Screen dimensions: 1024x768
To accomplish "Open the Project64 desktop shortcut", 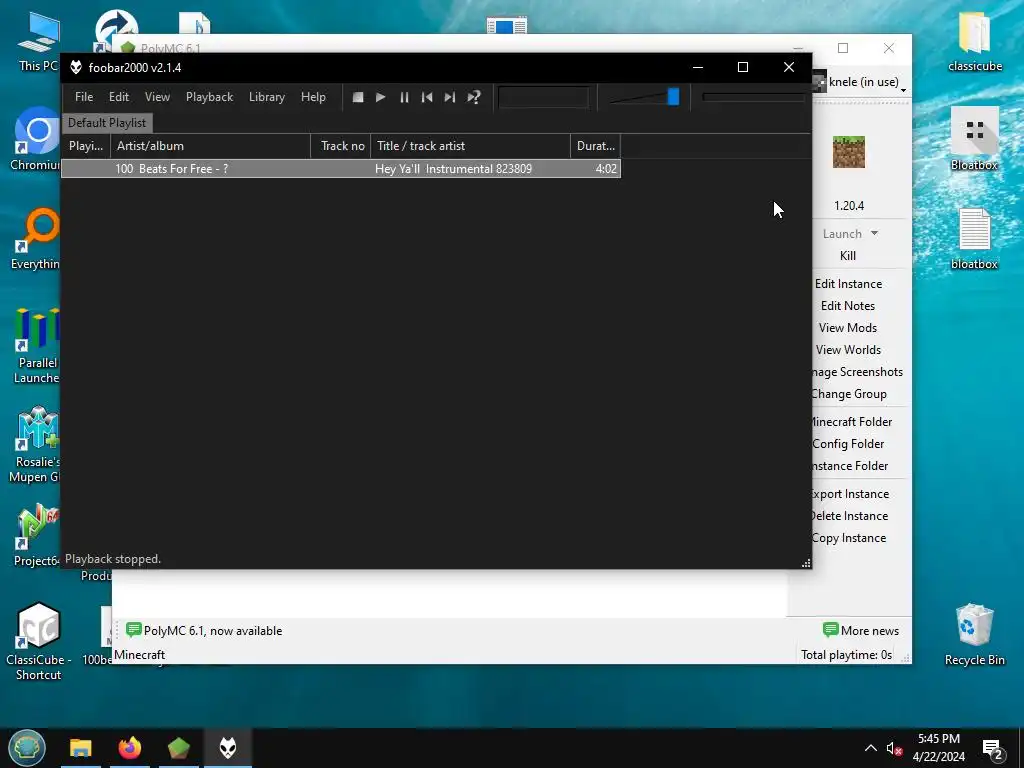I will tap(37, 536).
